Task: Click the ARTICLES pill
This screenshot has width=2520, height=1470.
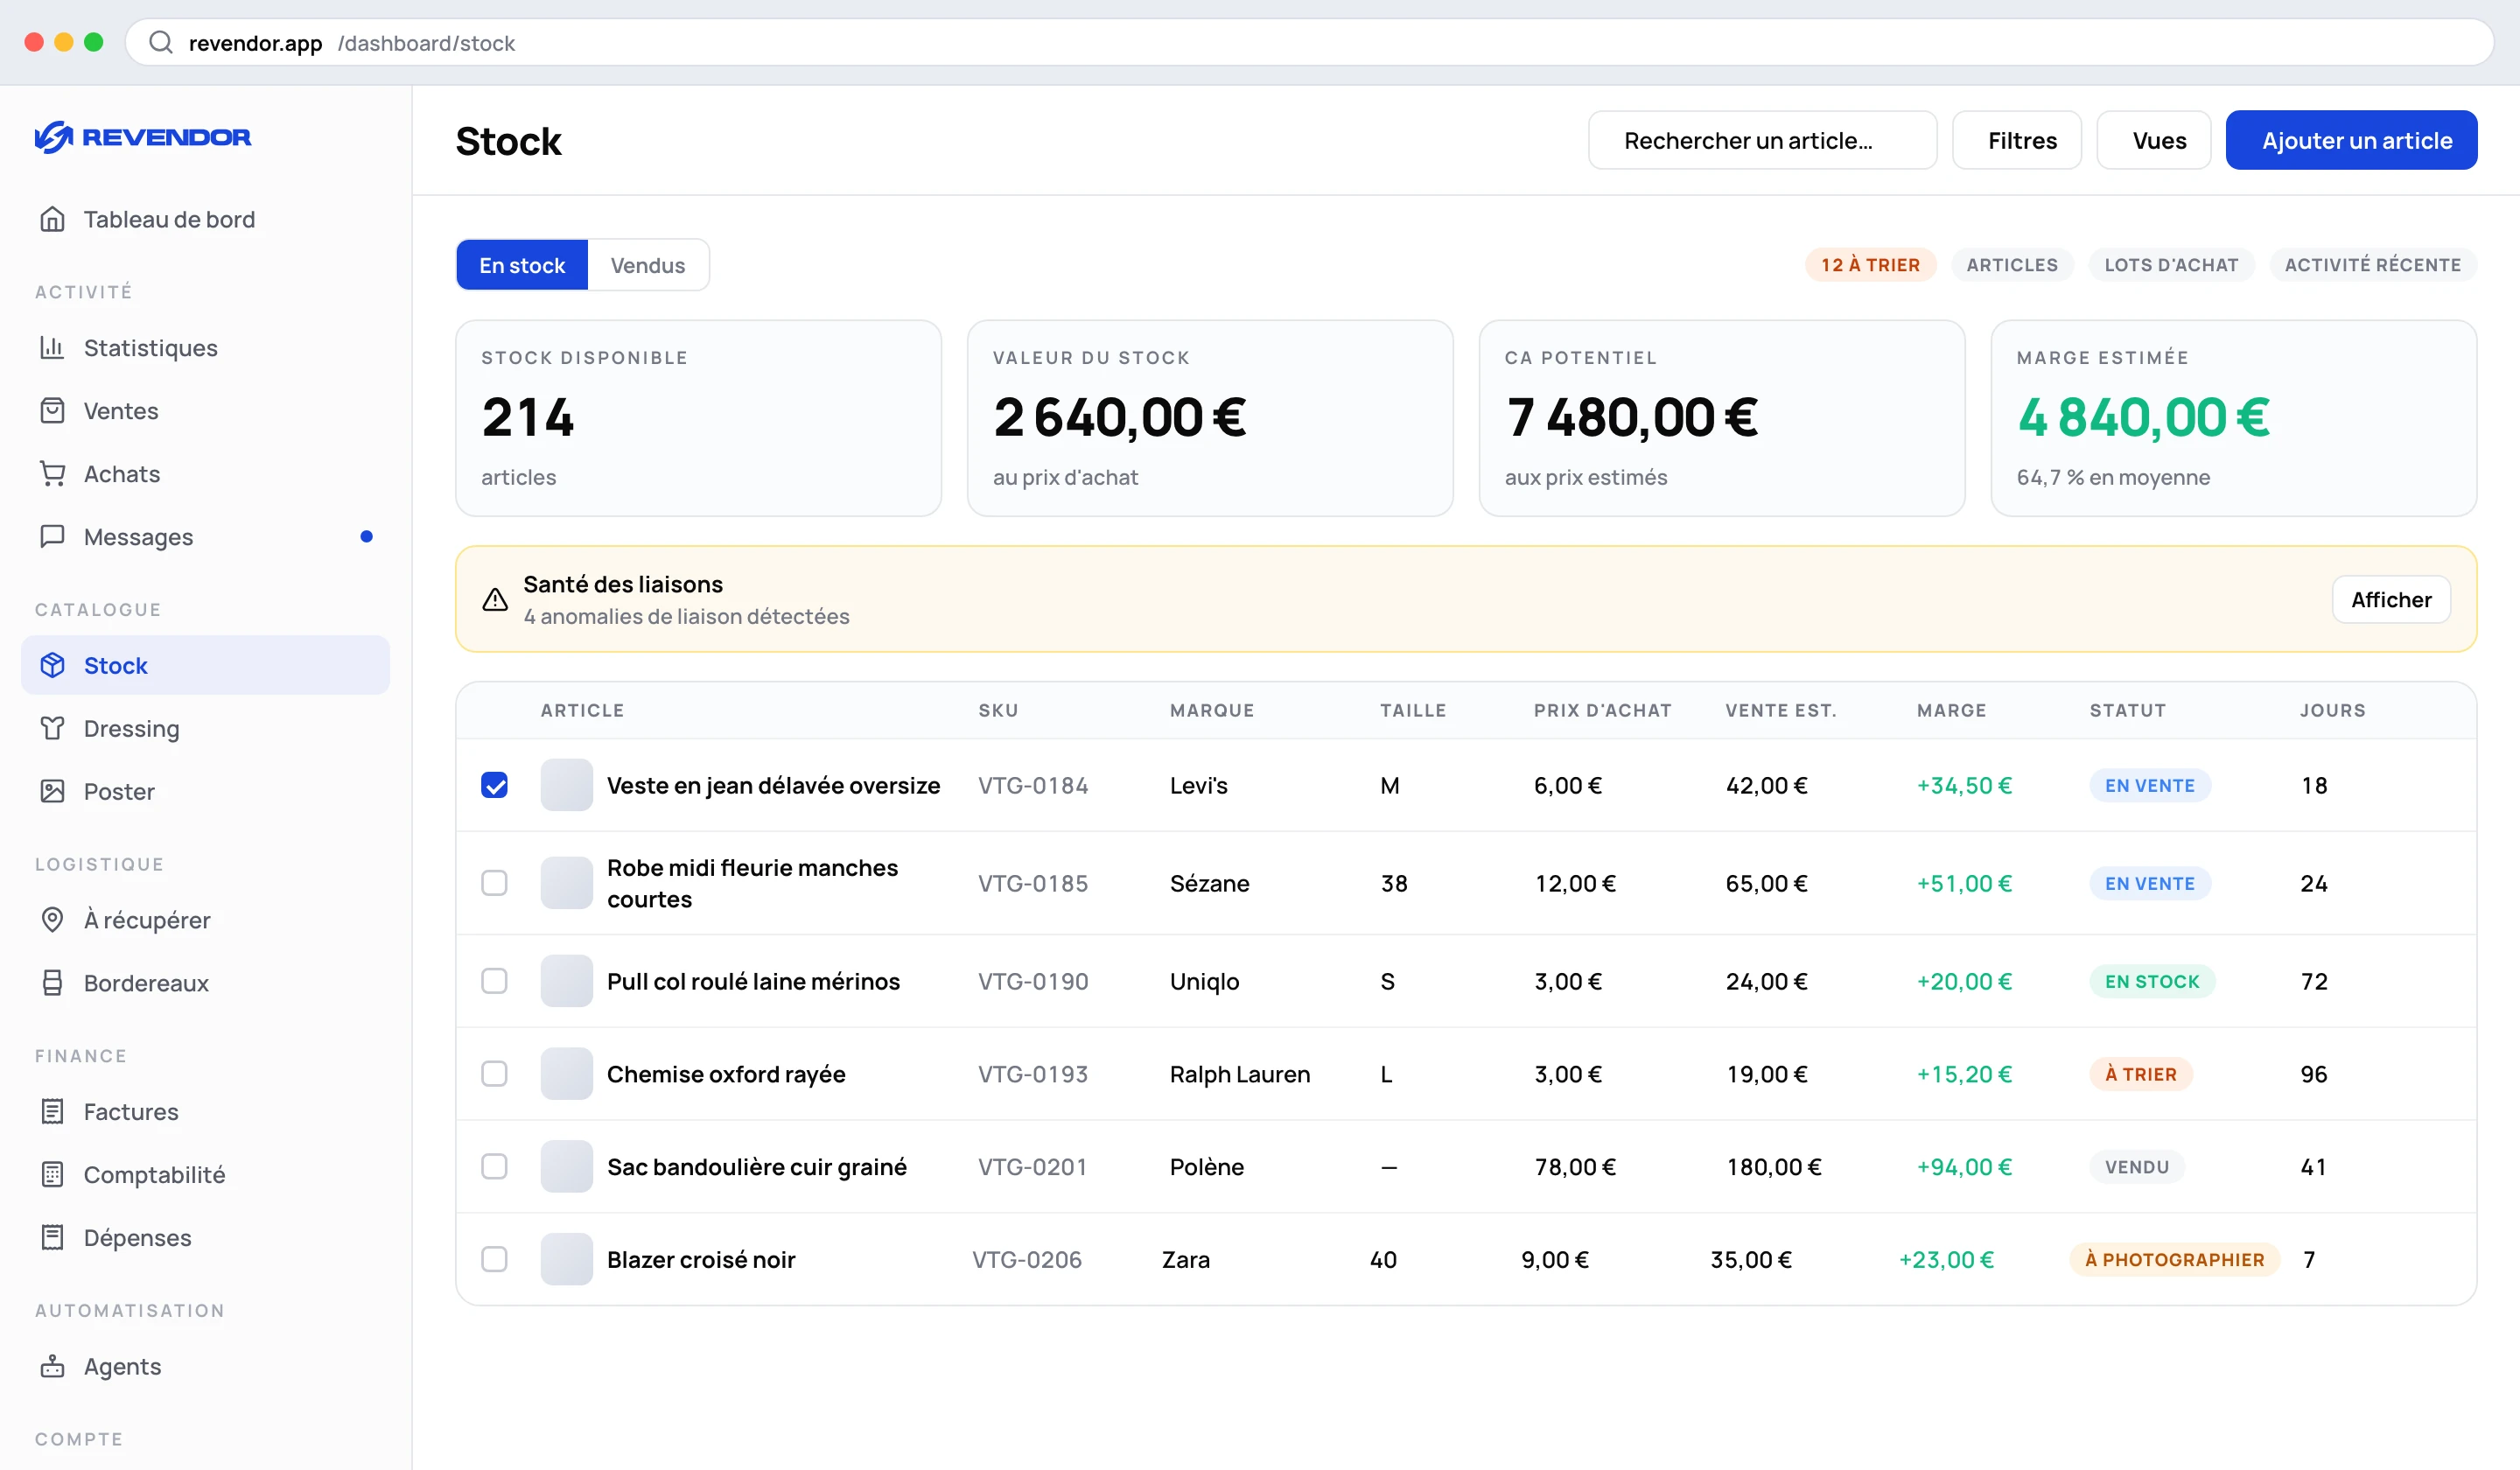Action: pos(2012,265)
